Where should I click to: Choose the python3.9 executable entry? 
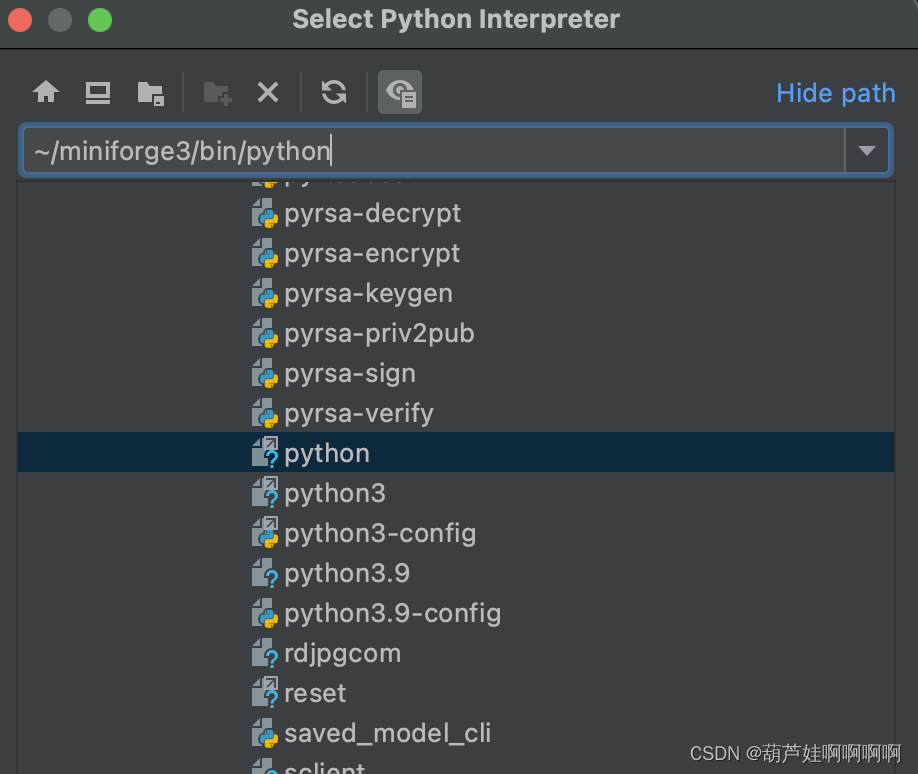pyautogui.click(x=346, y=573)
